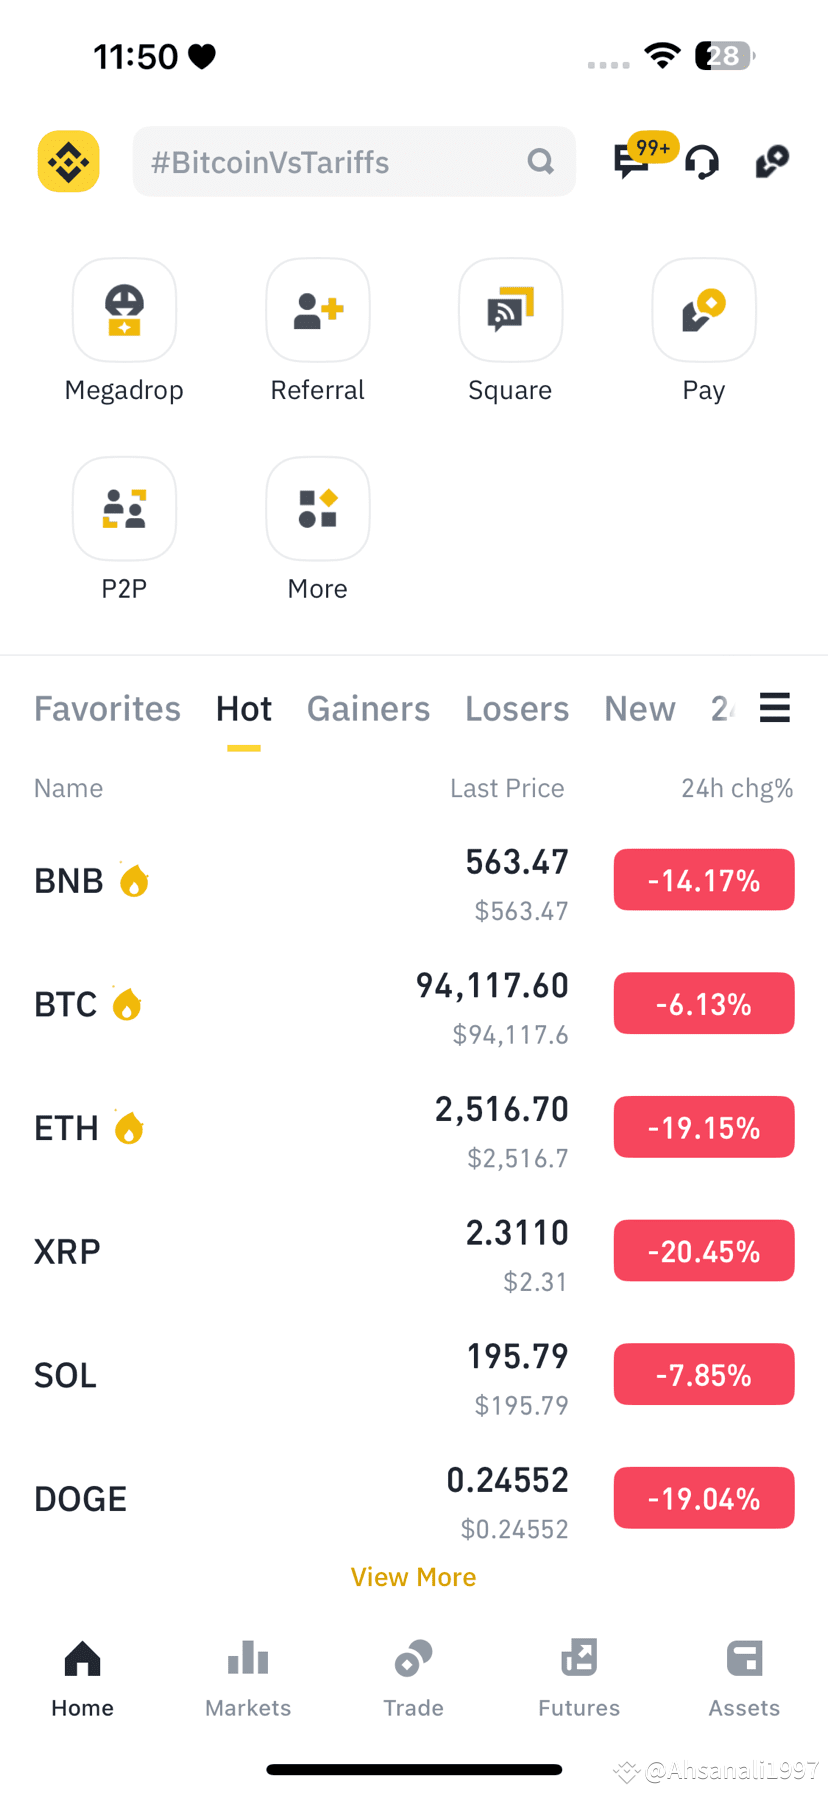
Task: Click the #BitcoinVsTariffs search field
Action: point(354,161)
